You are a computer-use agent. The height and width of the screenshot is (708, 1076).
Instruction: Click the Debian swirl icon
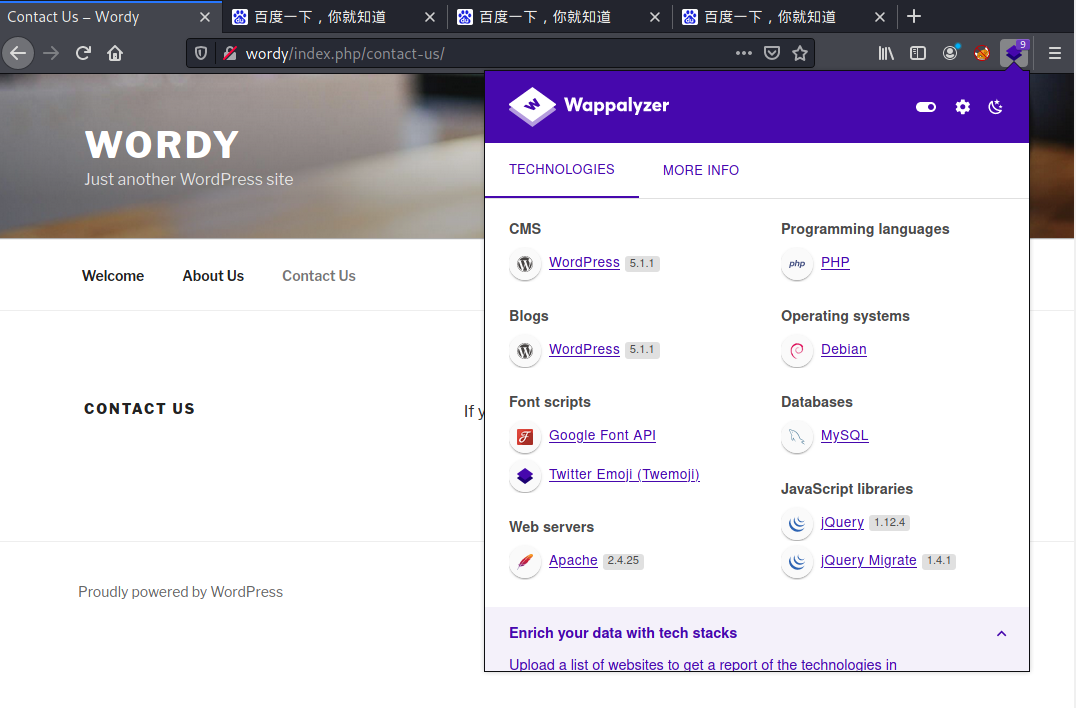pos(797,351)
